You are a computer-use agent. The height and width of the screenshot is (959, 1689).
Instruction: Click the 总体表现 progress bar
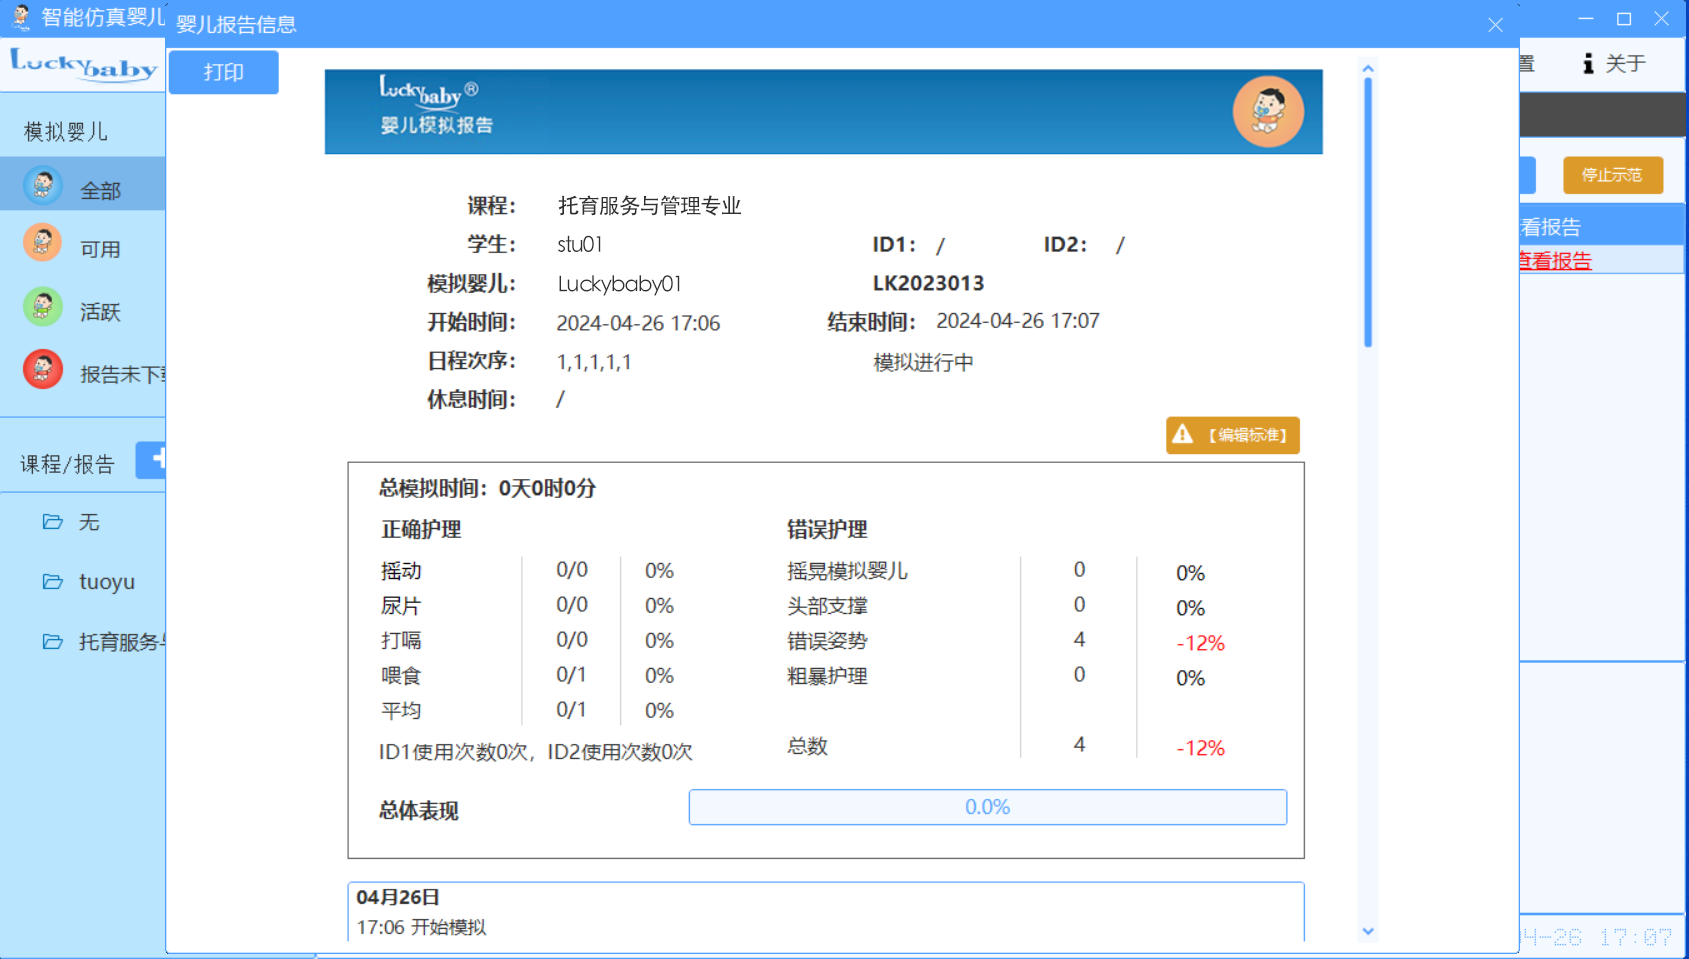(x=987, y=807)
